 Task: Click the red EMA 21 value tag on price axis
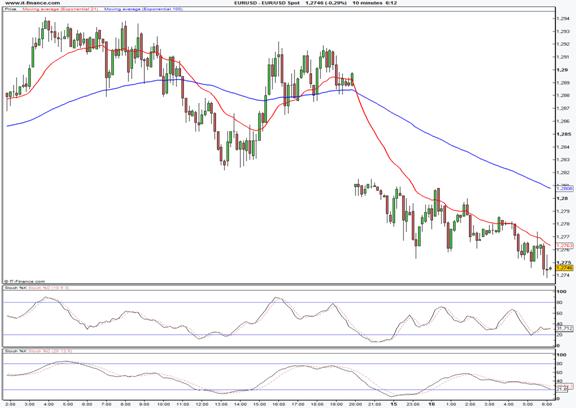click(565, 245)
